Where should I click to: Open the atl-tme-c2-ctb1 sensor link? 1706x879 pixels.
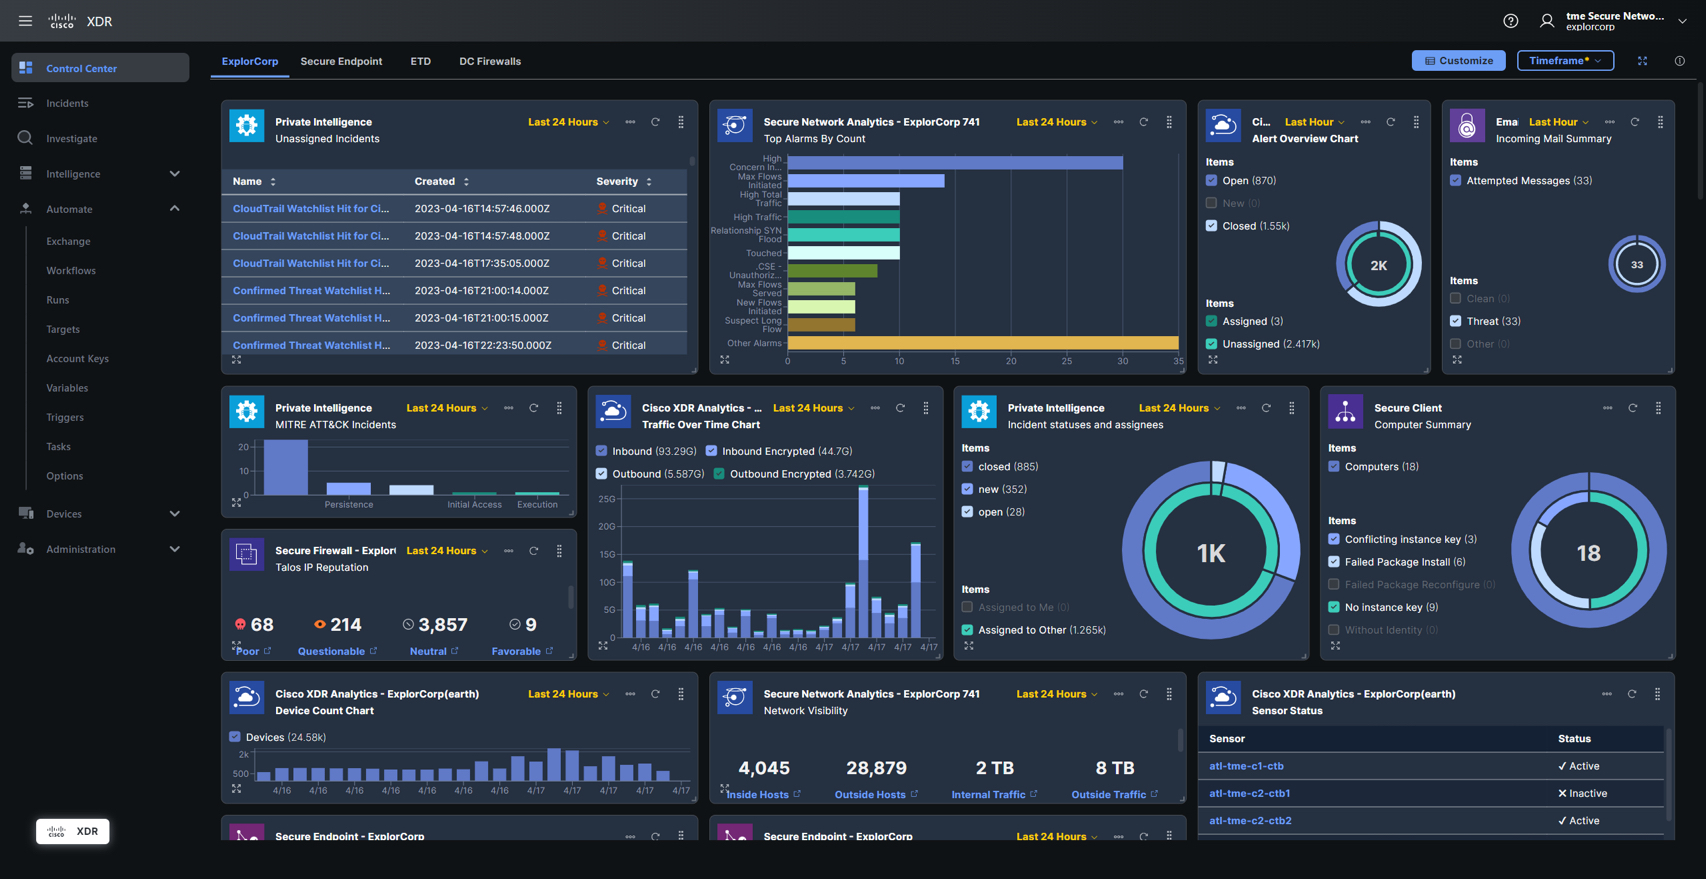tap(1249, 793)
